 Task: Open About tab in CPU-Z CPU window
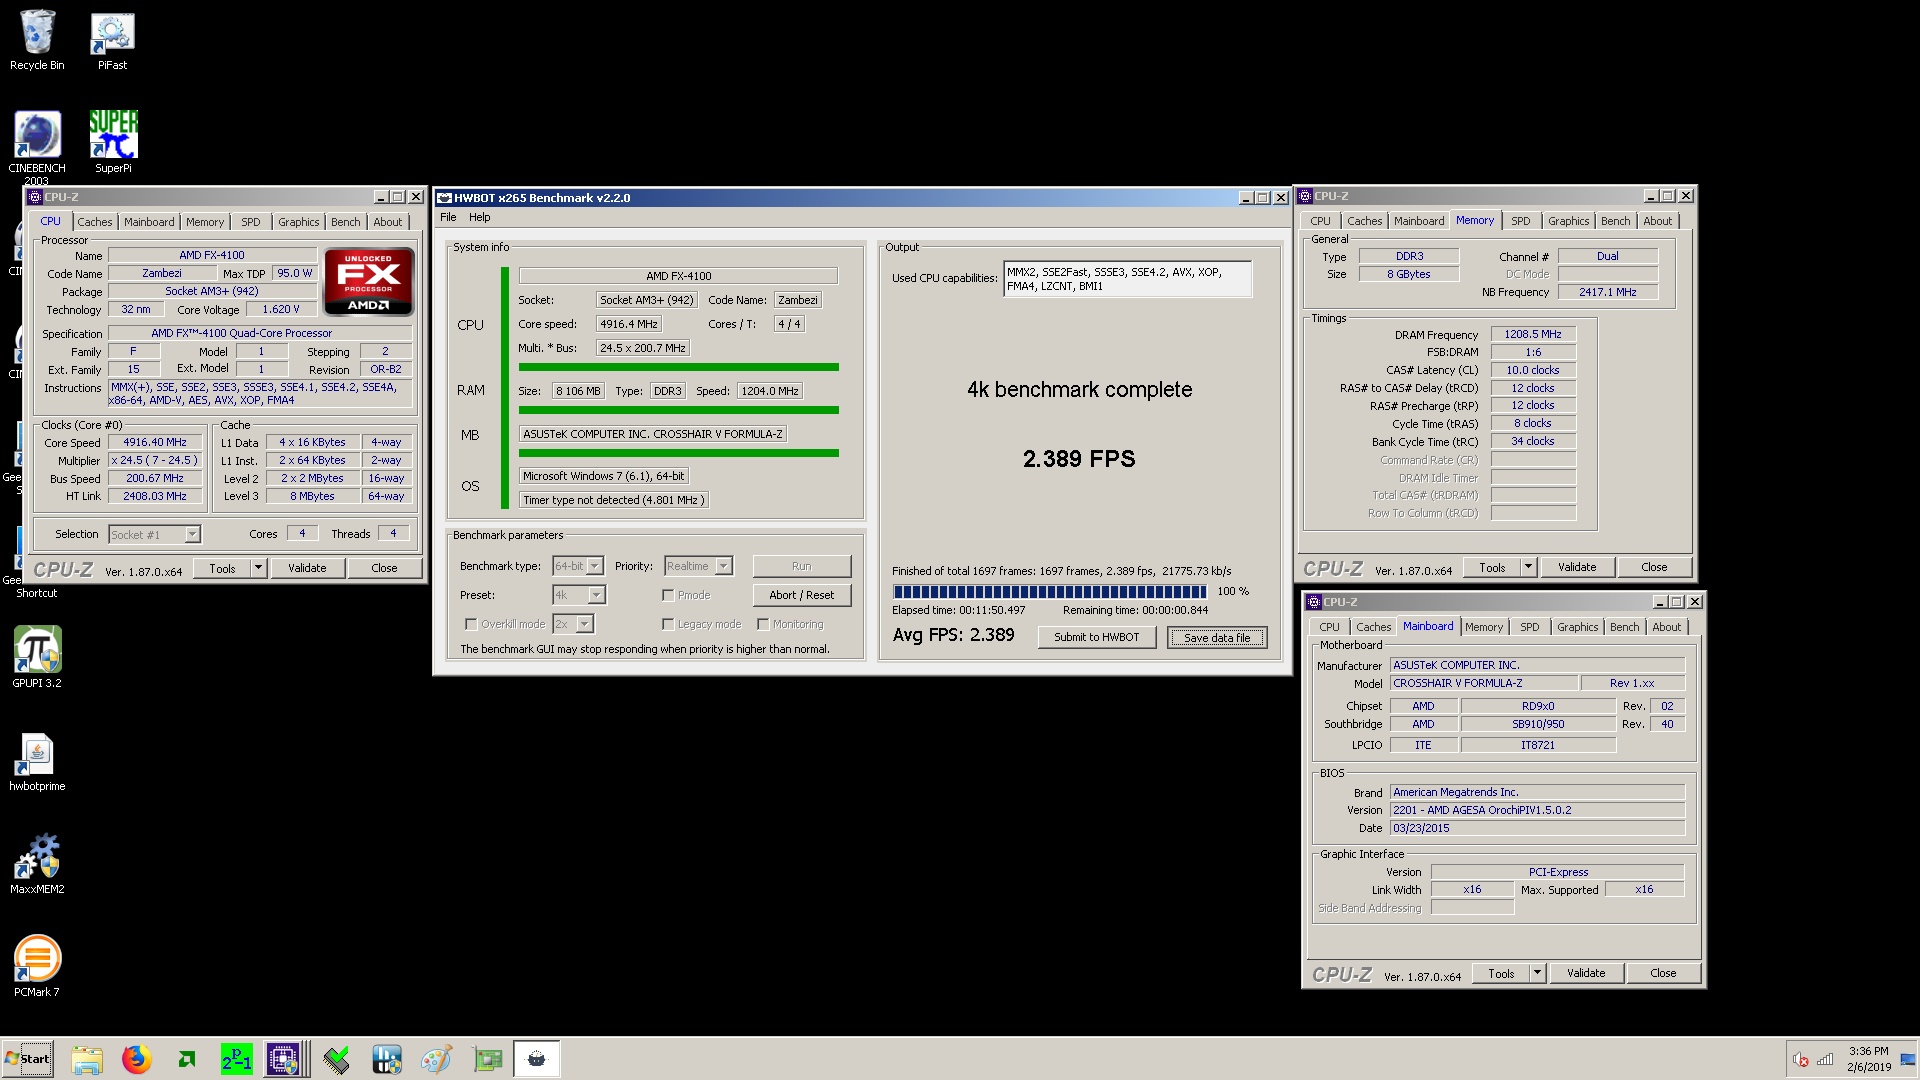pyautogui.click(x=388, y=222)
